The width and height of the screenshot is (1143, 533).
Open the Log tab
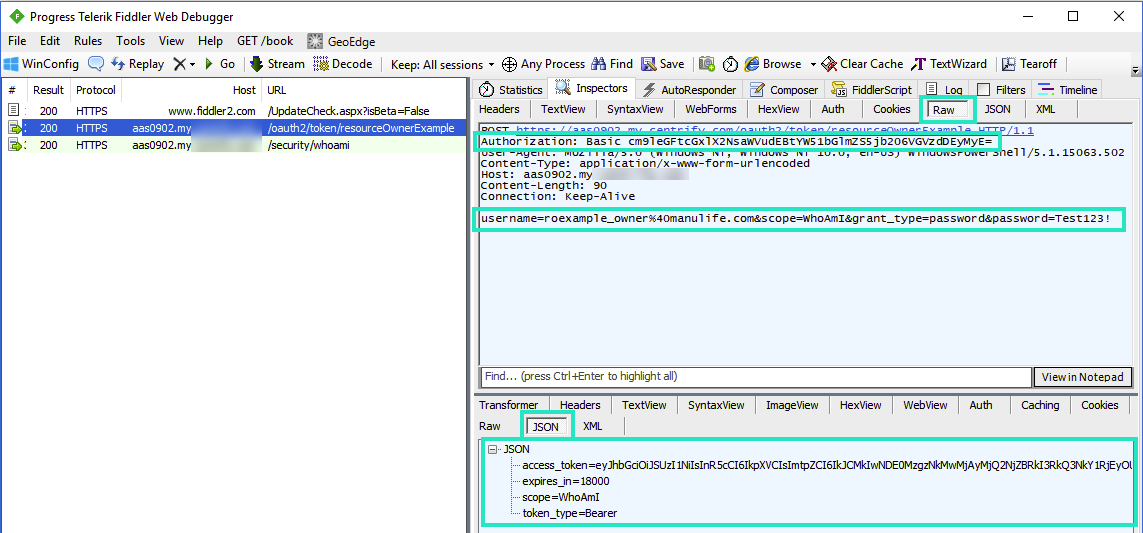pyautogui.click(x=945, y=90)
